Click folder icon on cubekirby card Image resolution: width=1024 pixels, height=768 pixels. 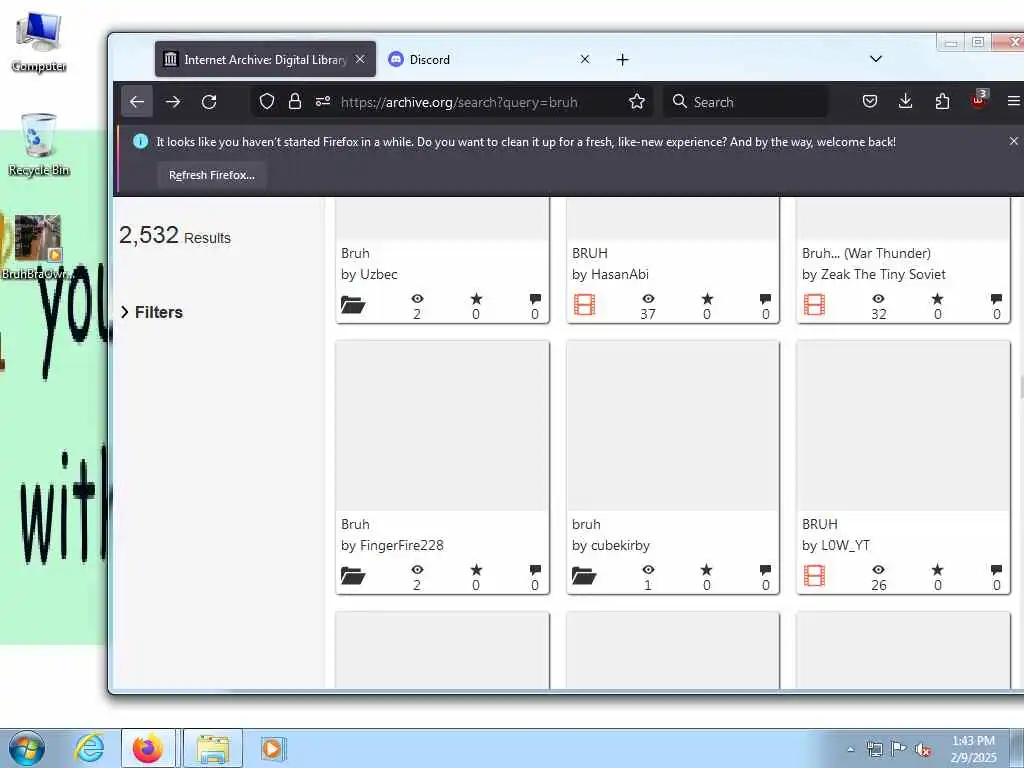tap(584, 575)
